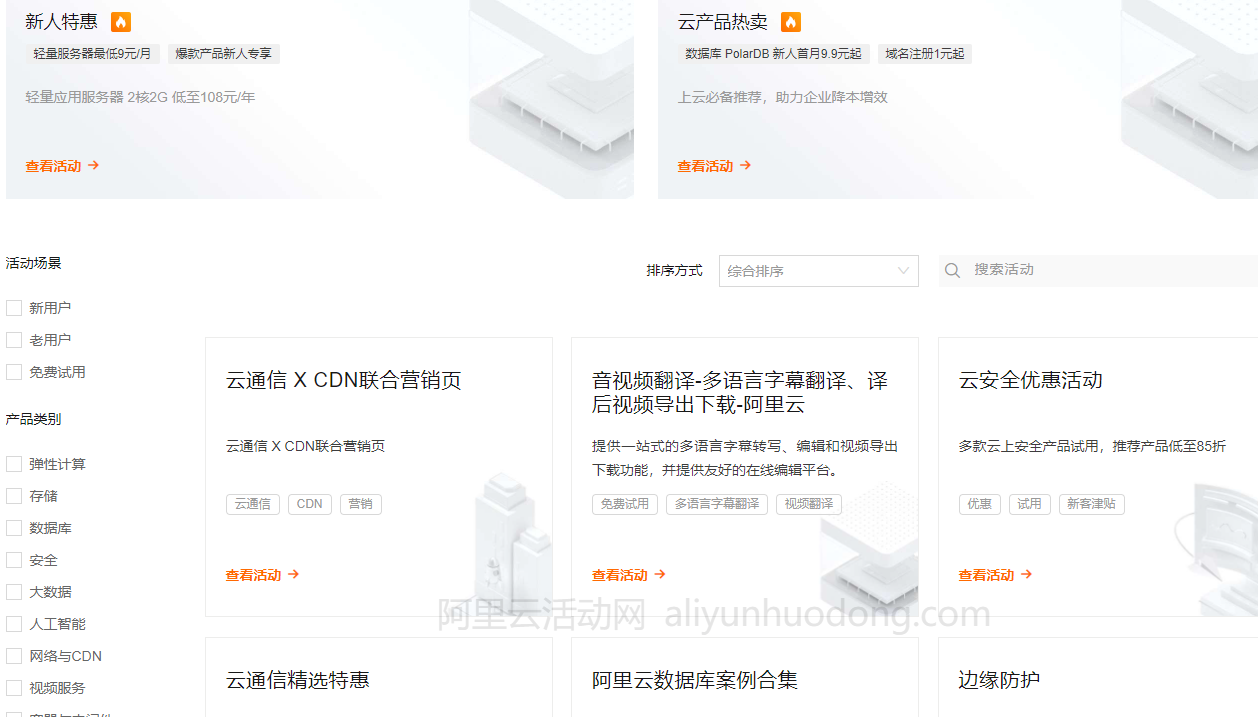The width and height of the screenshot is (1258, 717).
Task: Click the 搜索活动 search field
Action: point(1098,270)
